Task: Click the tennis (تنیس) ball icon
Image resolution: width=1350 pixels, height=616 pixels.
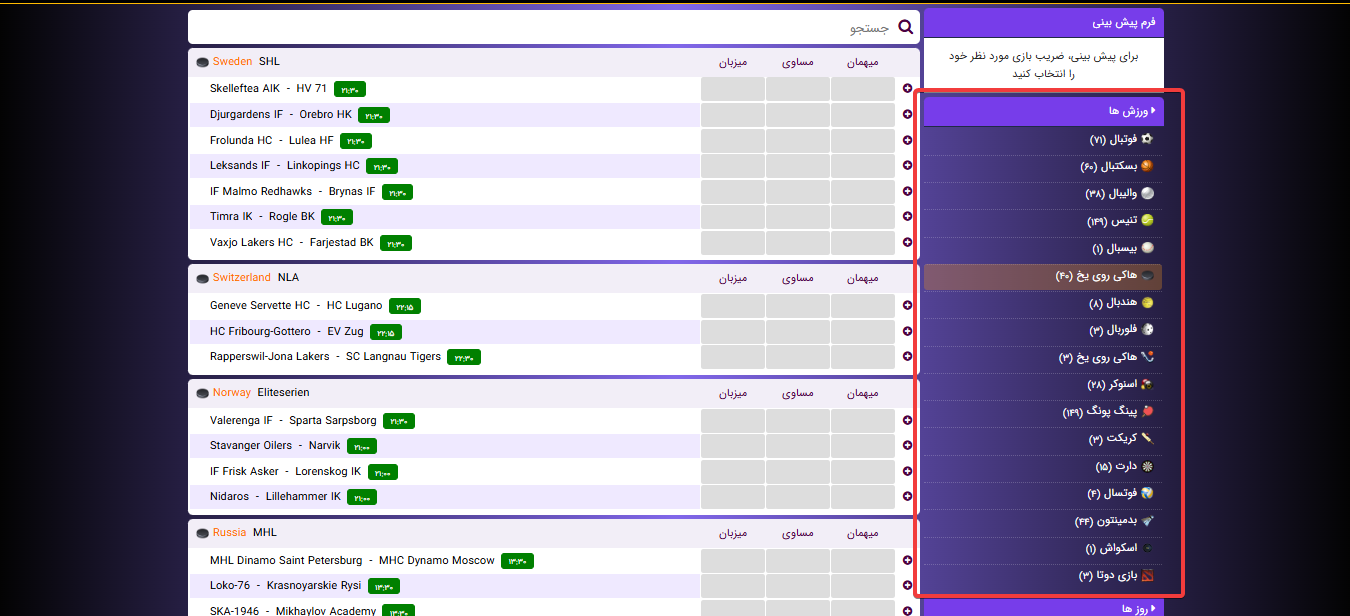Action: [x=1147, y=221]
